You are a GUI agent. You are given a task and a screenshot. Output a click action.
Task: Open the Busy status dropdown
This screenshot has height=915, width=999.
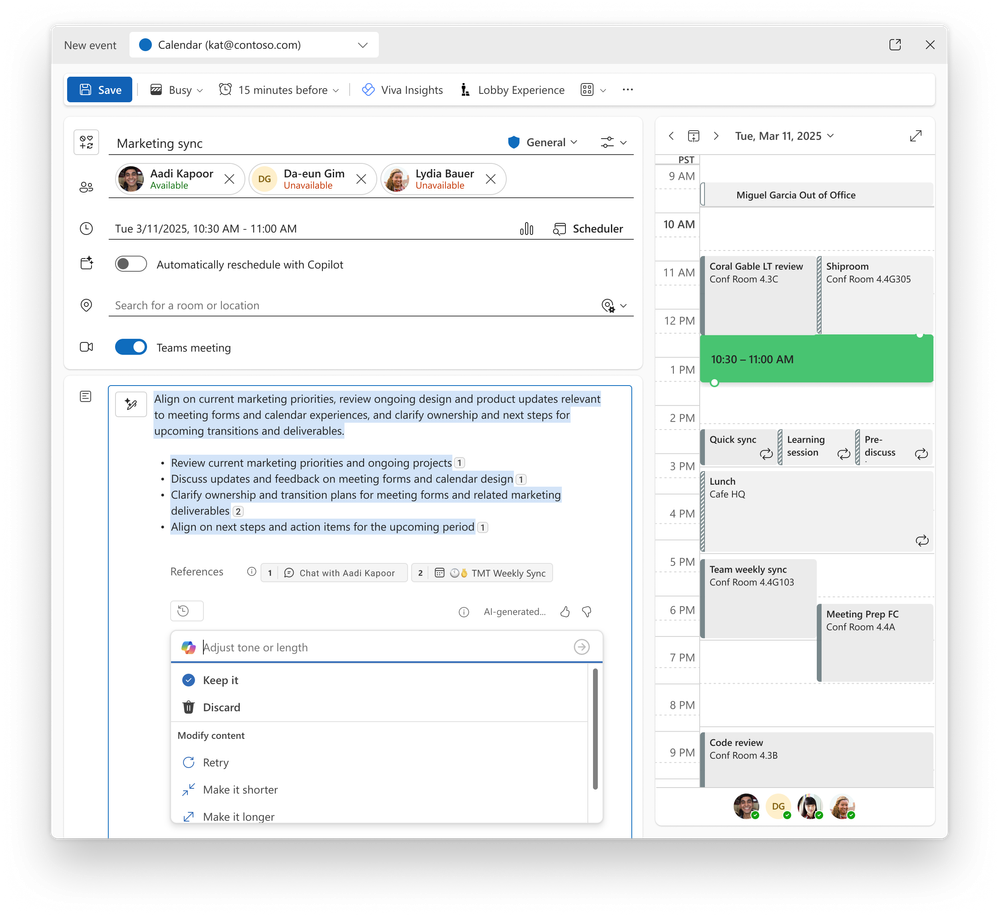pyautogui.click(x=176, y=90)
